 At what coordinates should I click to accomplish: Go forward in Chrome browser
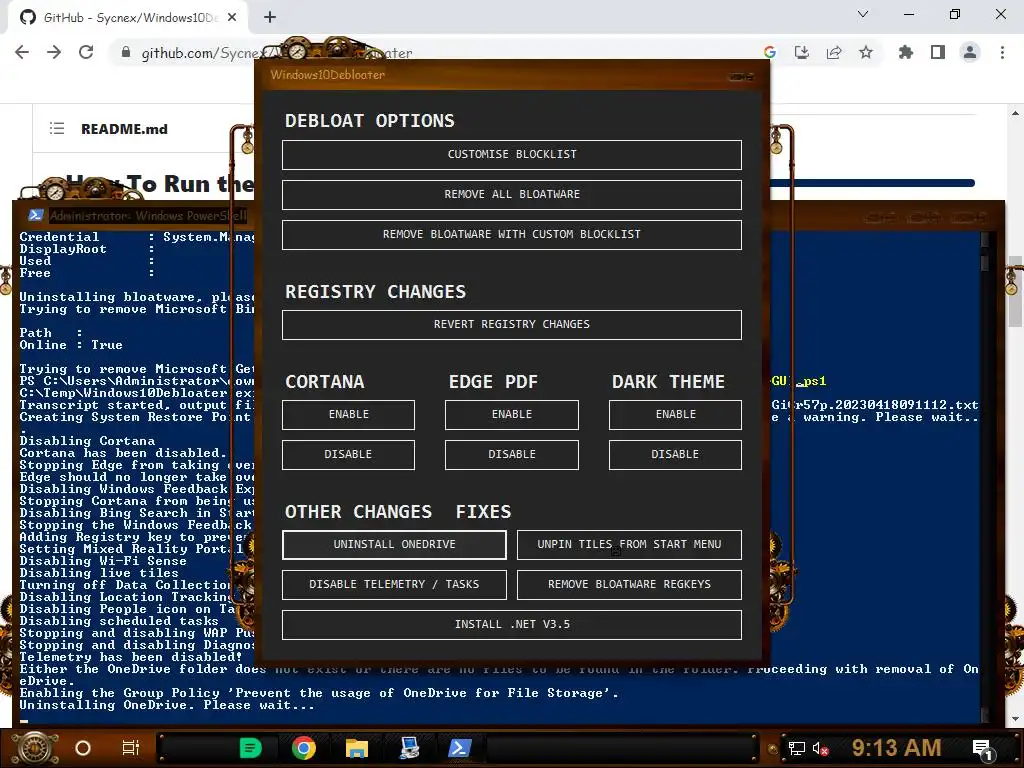(x=54, y=52)
